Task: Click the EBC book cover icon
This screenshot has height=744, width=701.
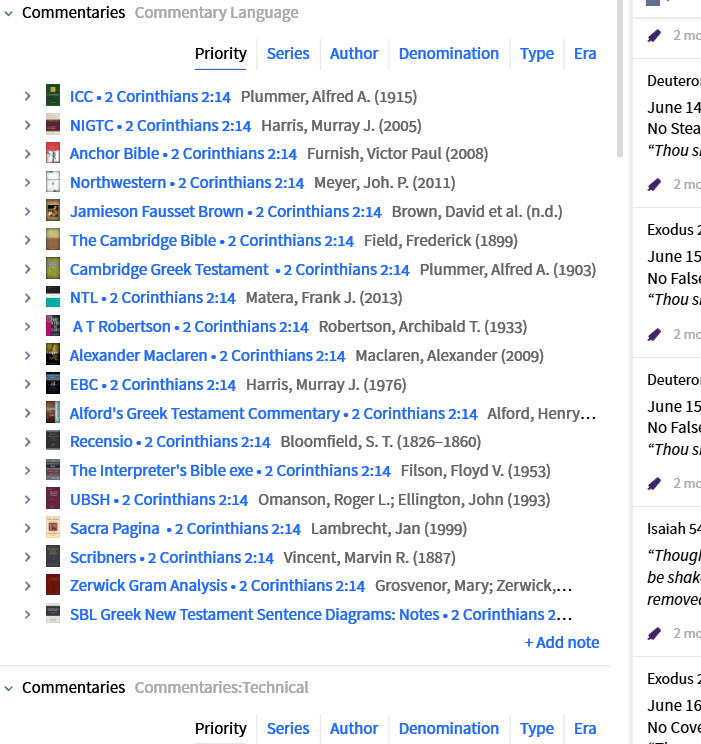Action: pos(53,383)
